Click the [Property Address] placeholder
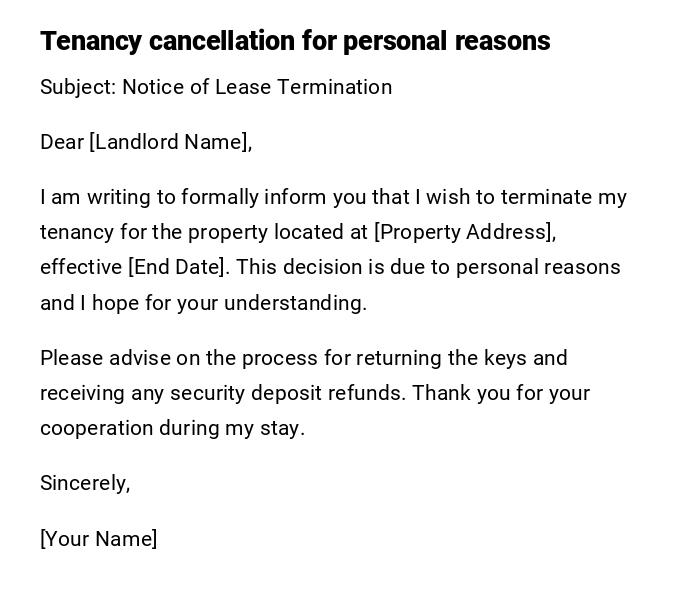 click(464, 232)
